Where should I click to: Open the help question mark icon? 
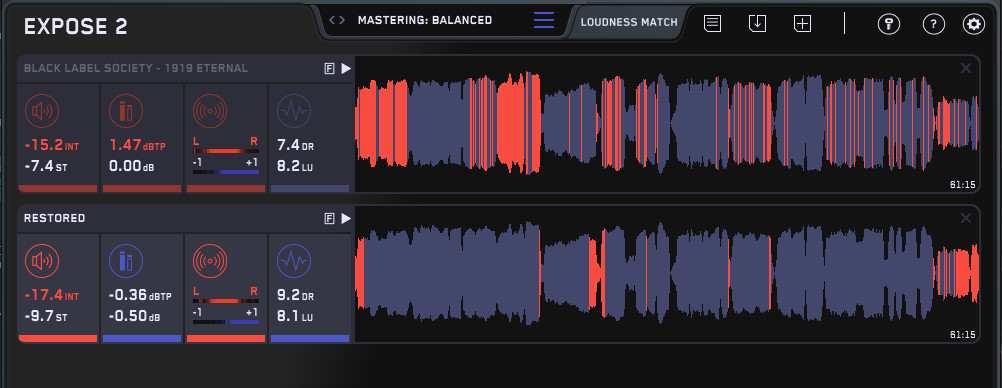(934, 24)
